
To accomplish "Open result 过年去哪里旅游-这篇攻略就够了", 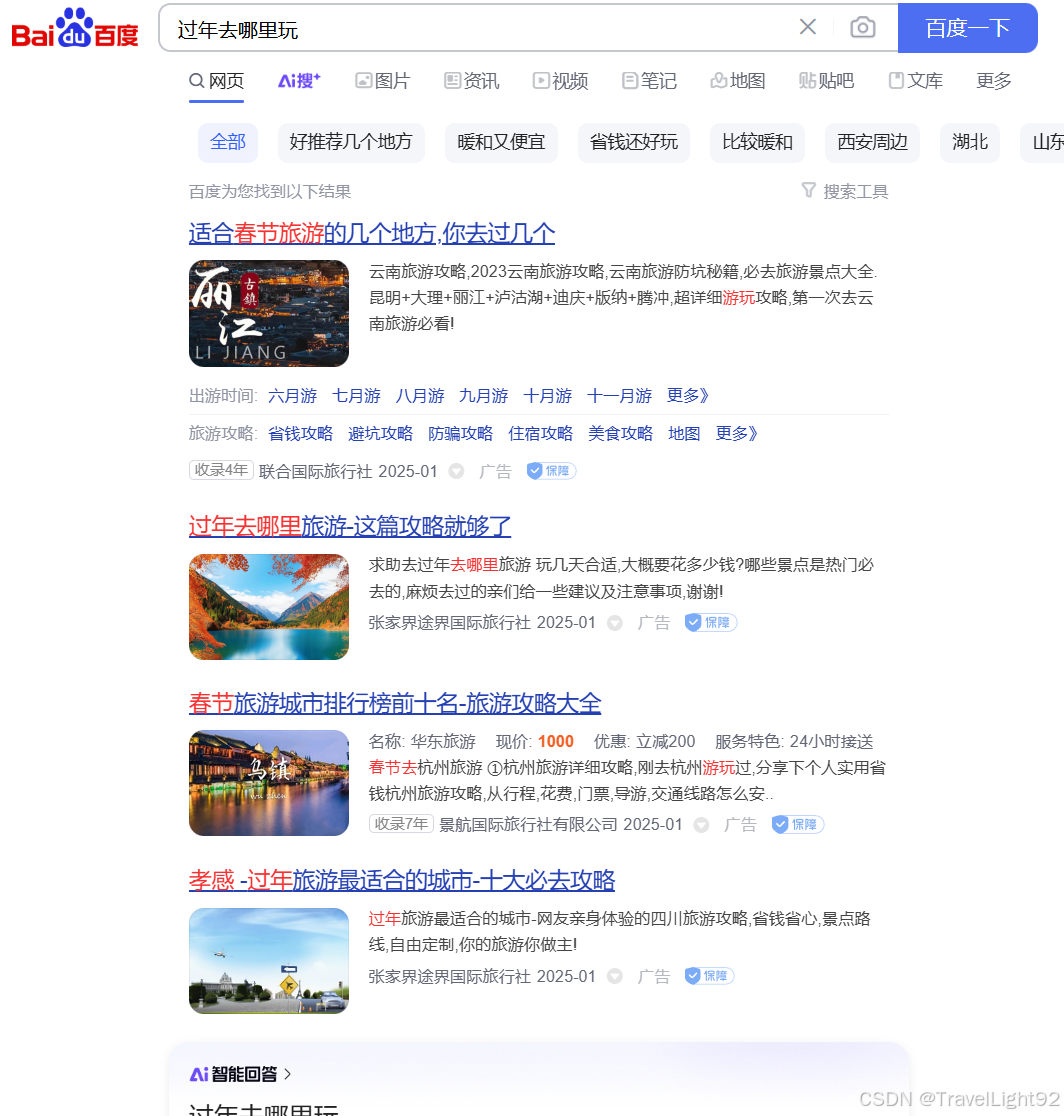I will pos(349,527).
